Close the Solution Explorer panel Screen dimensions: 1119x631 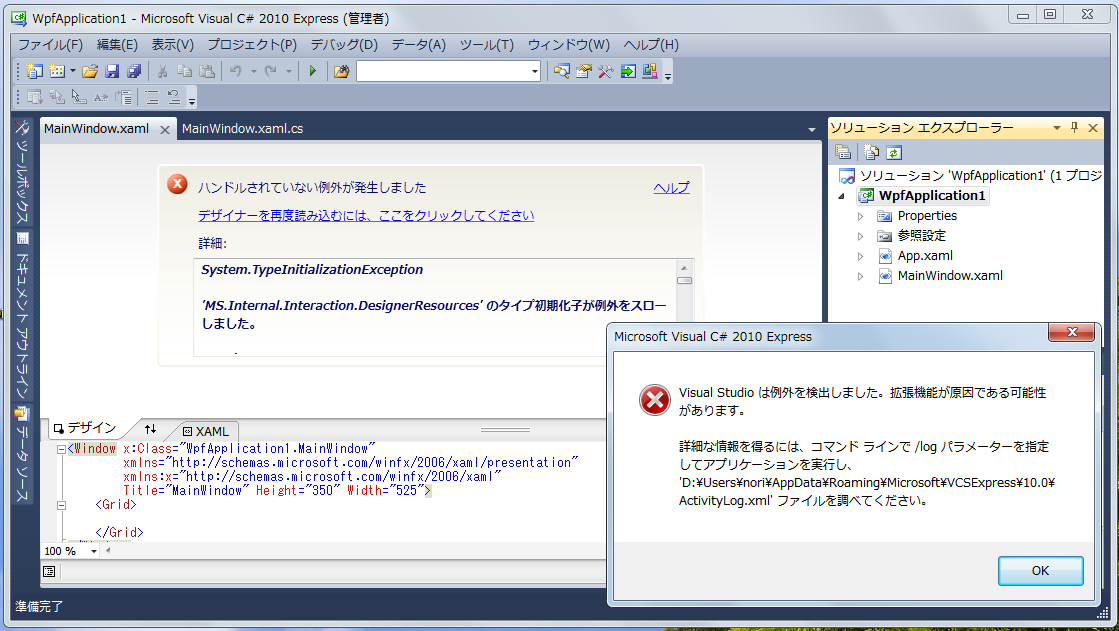point(1093,128)
